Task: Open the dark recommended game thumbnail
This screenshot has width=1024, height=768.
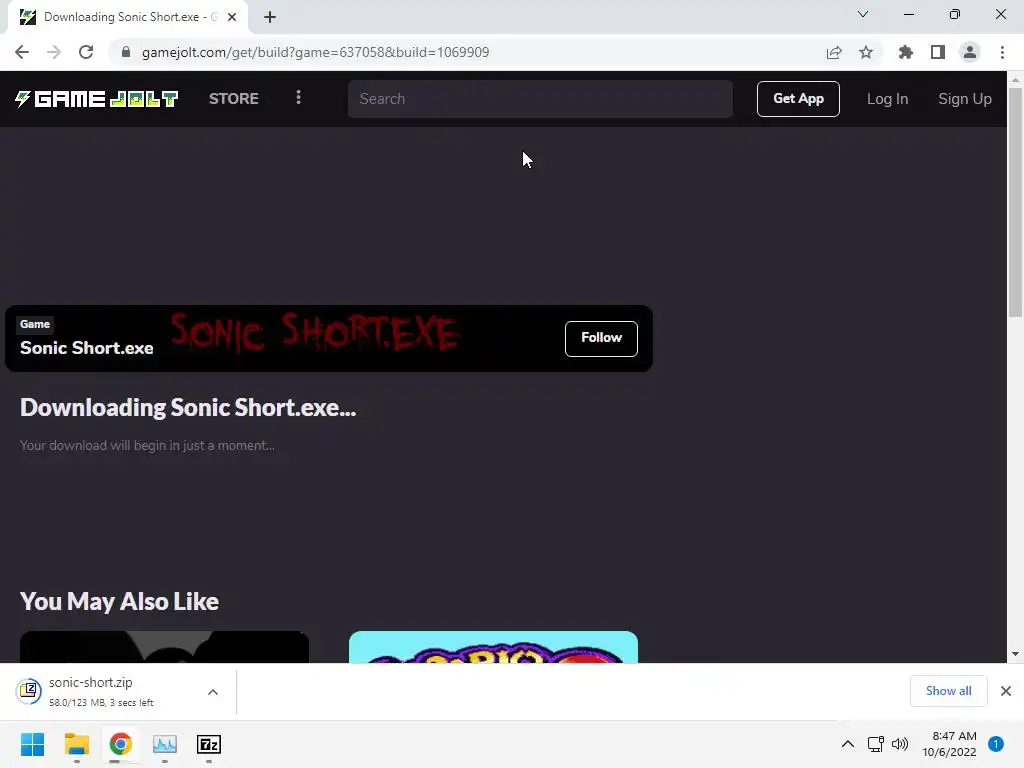Action: tap(164, 647)
